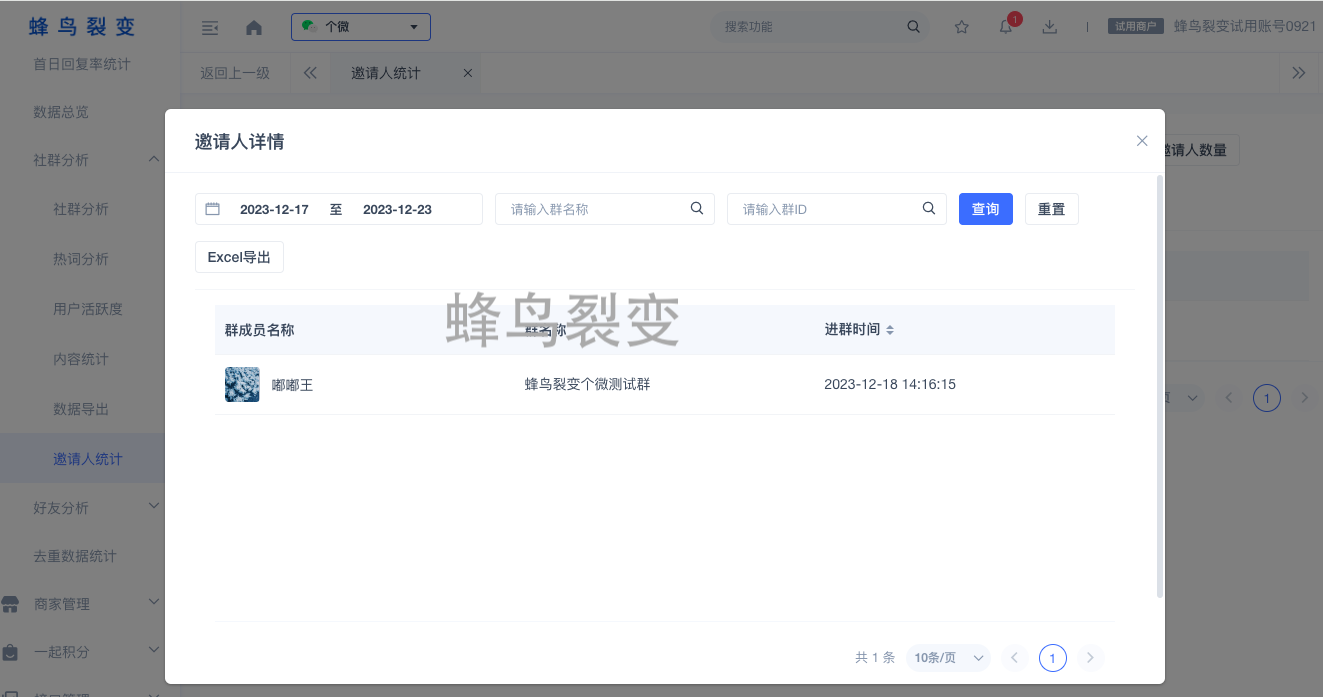The height and width of the screenshot is (697, 1323).
Task: Collapse sidebar with the menu fold icon
Action: click(210, 28)
